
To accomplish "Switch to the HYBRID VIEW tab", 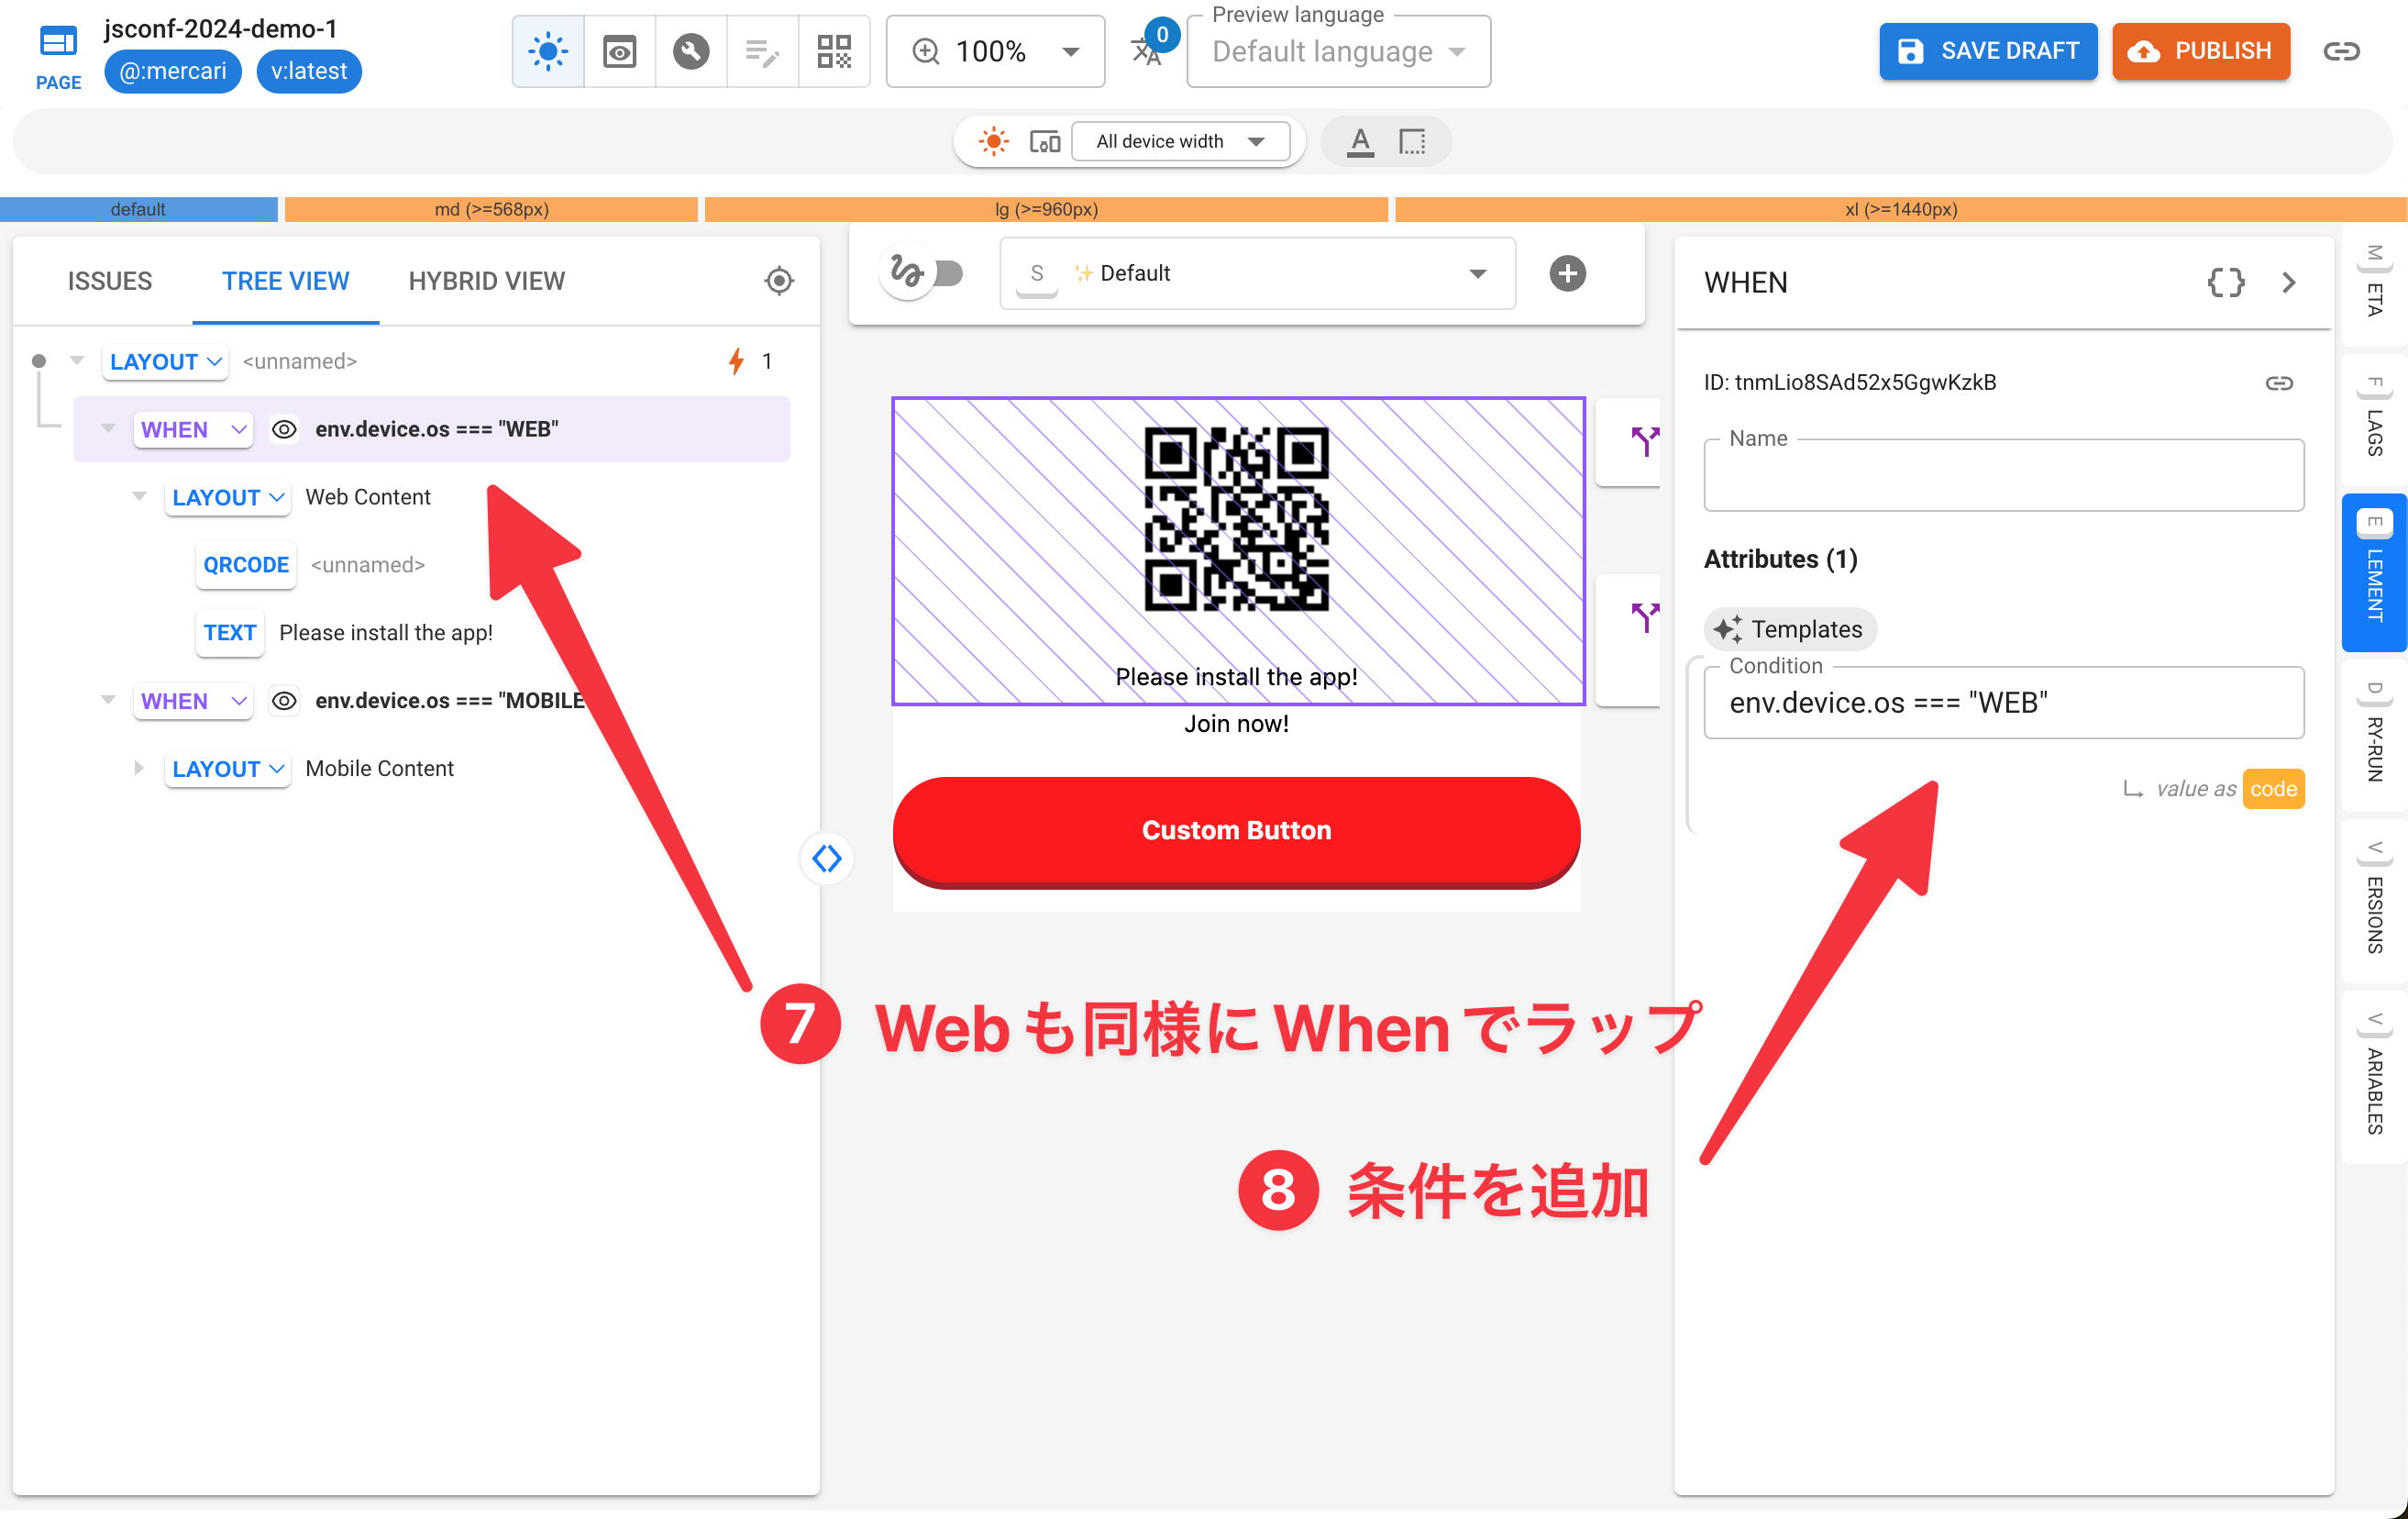I will [x=487, y=281].
